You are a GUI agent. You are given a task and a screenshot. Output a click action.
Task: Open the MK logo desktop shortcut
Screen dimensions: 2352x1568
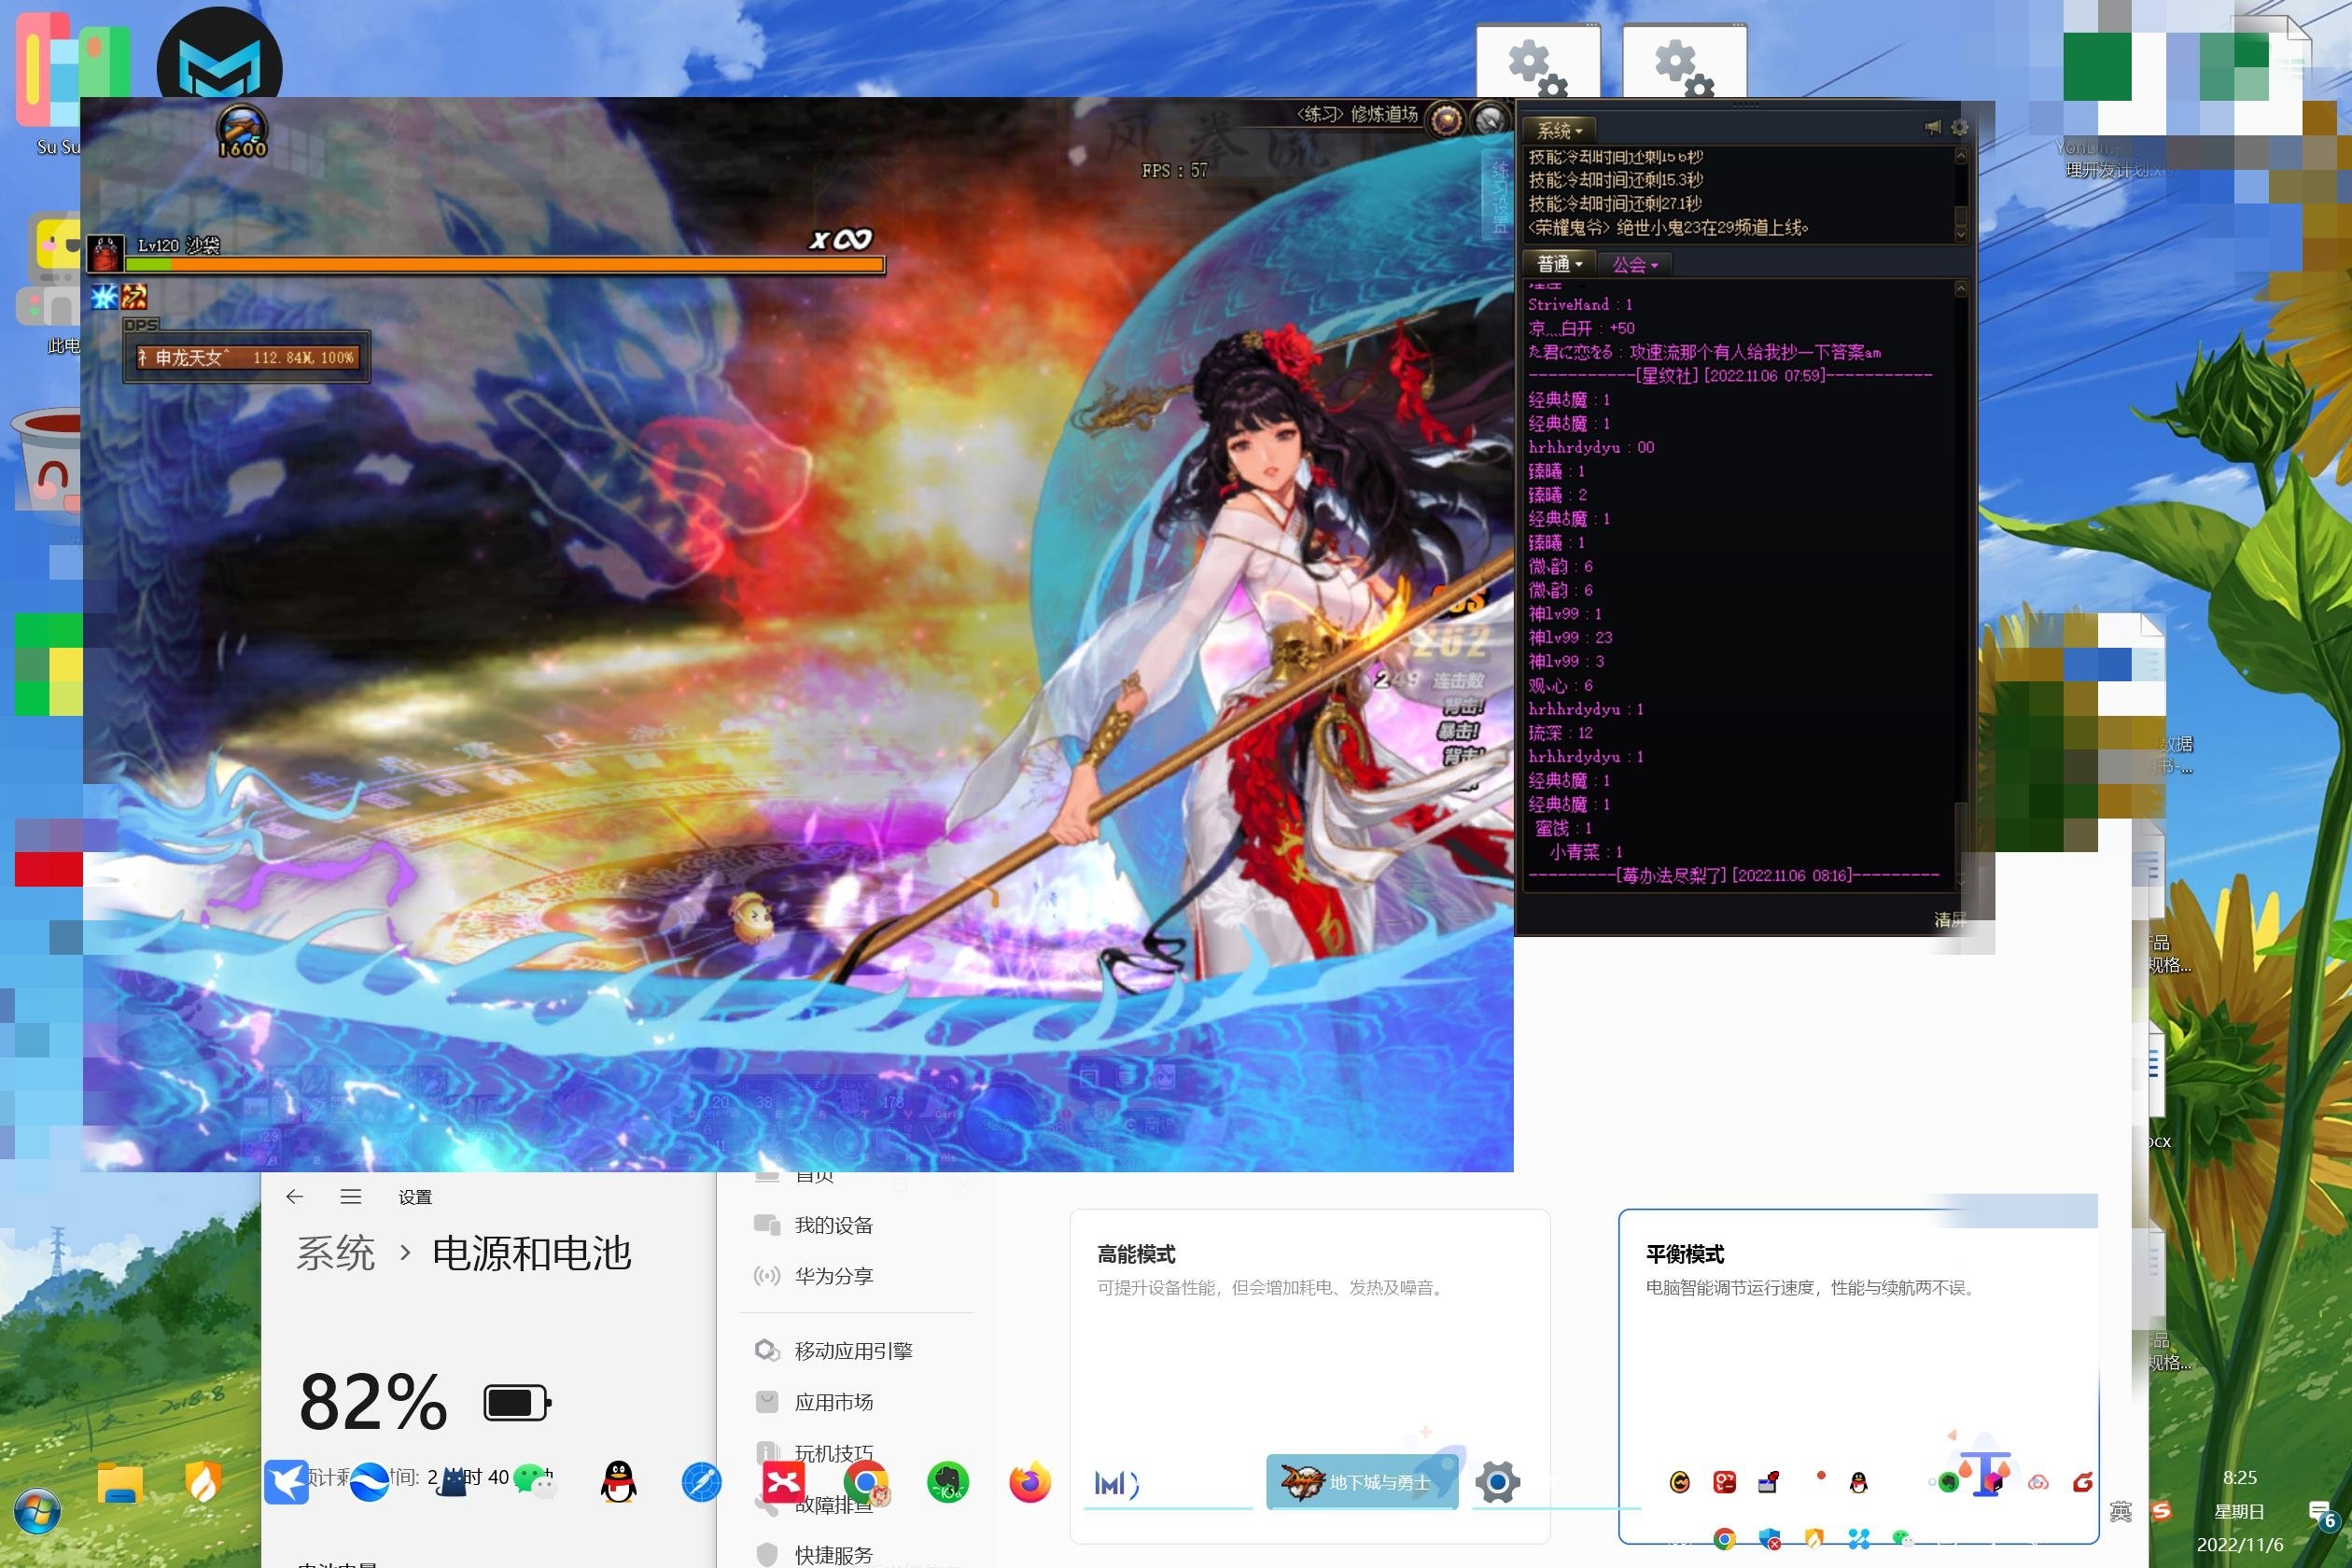pos(219,52)
